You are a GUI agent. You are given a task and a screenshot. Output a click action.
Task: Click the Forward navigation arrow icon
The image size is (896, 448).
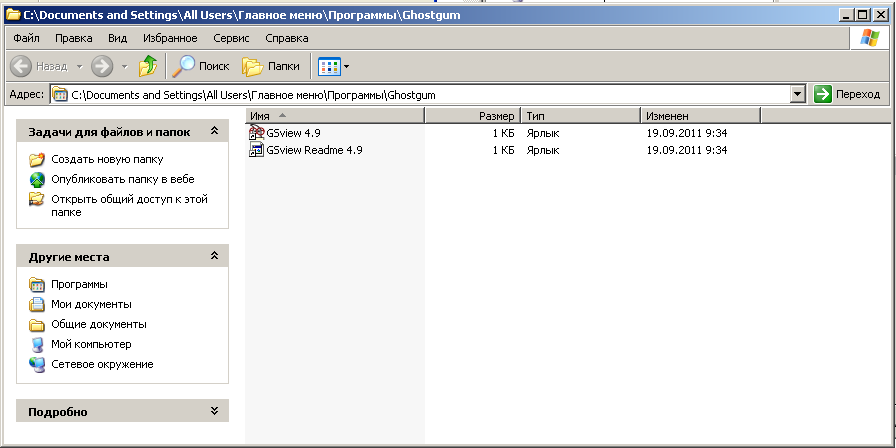(x=101, y=66)
